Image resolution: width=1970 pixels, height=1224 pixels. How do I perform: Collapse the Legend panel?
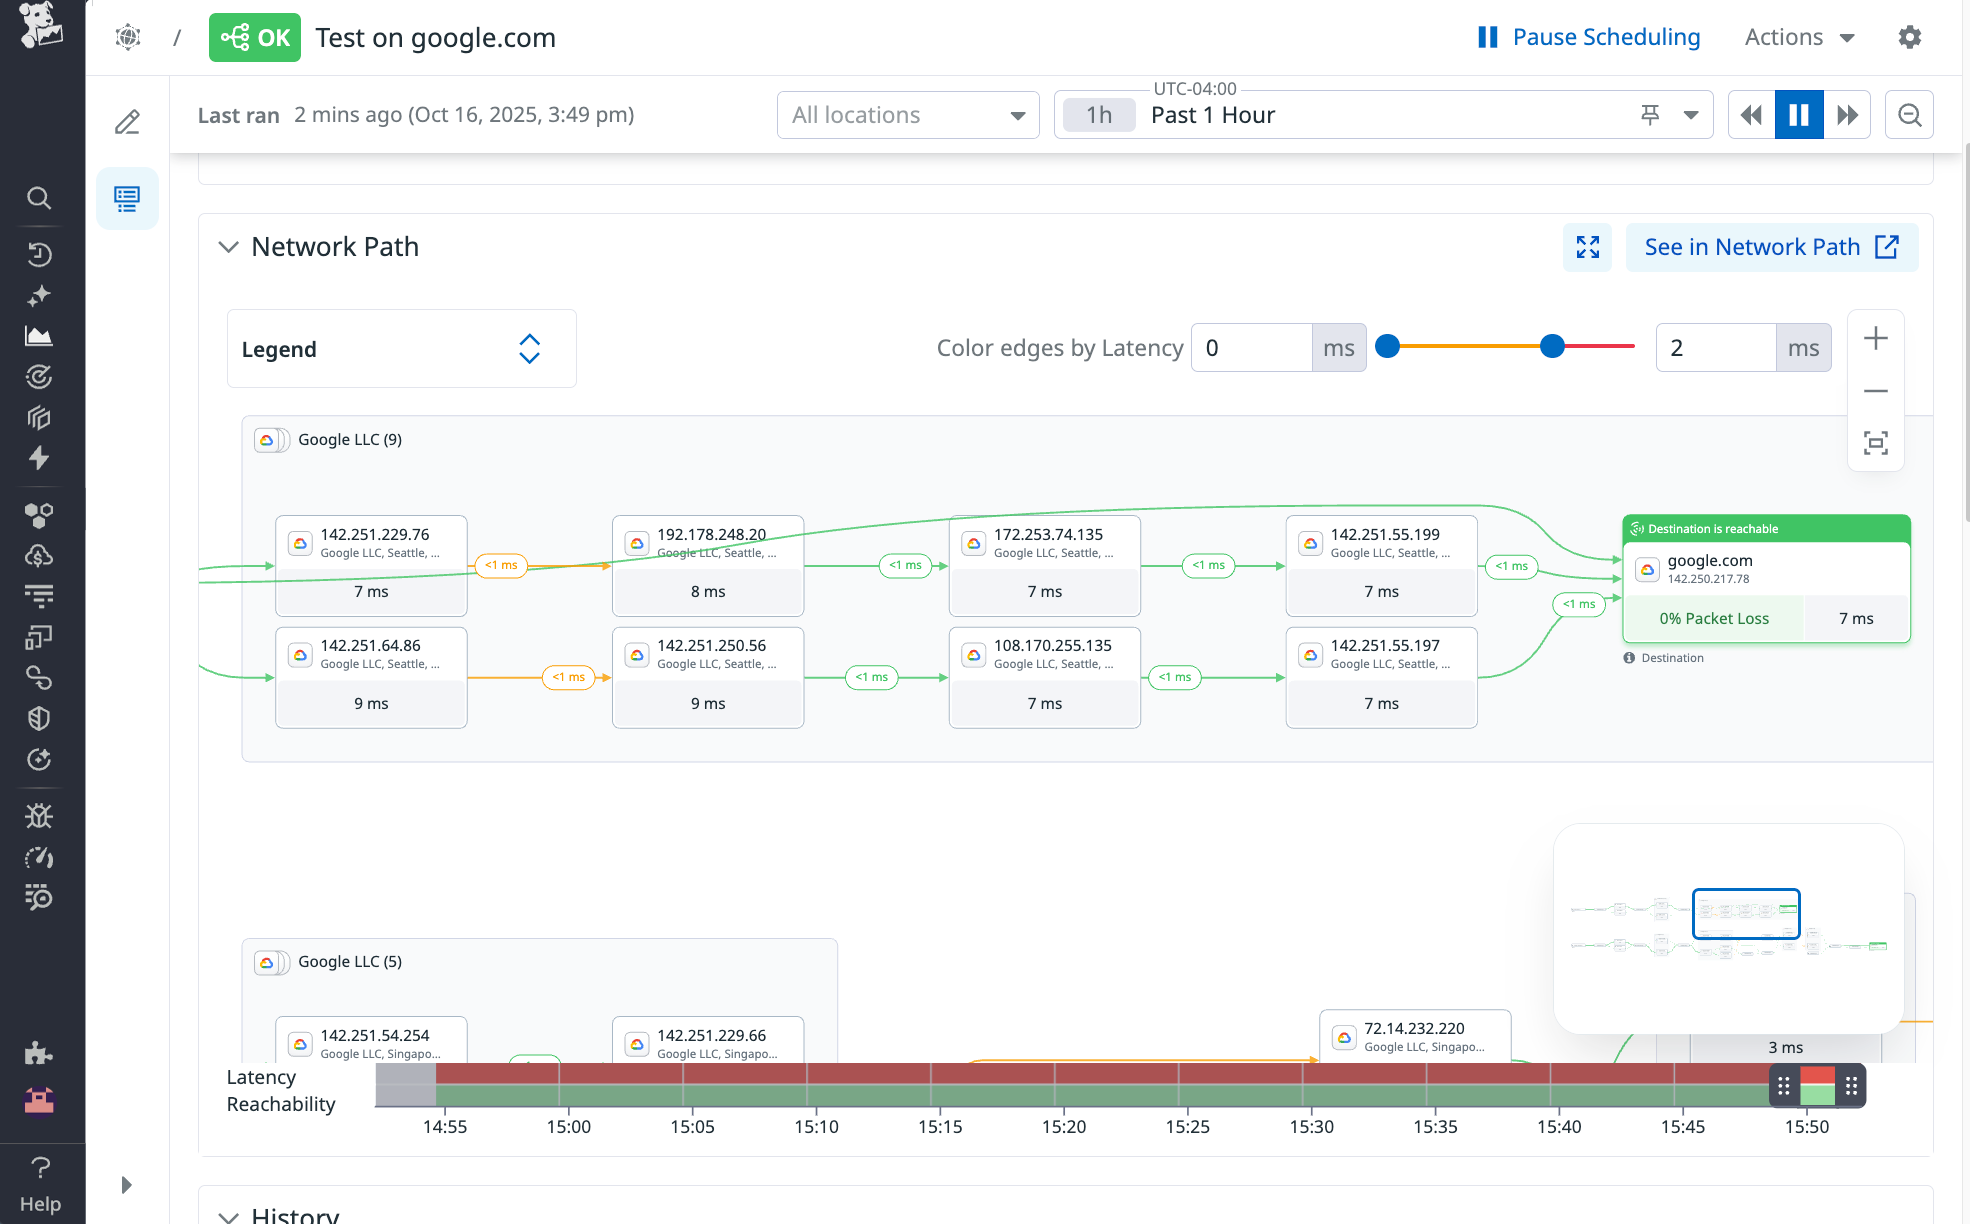pyautogui.click(x=529, y=348)
